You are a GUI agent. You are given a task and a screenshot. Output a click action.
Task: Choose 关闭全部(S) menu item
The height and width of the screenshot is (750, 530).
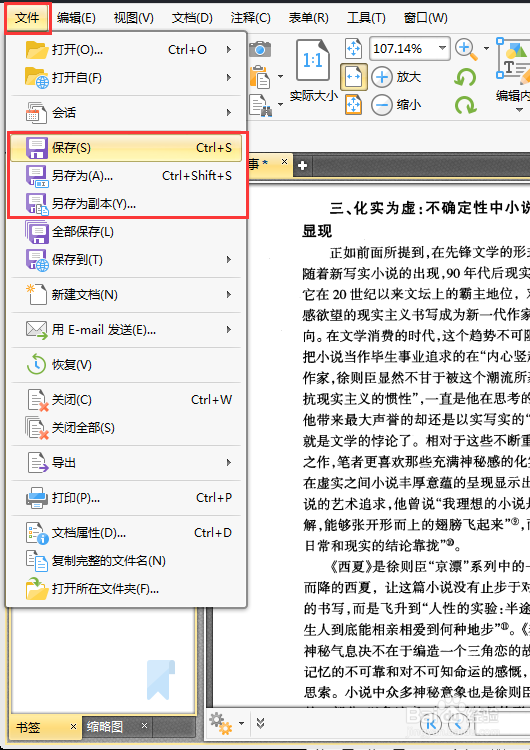[x=126, y=428]
